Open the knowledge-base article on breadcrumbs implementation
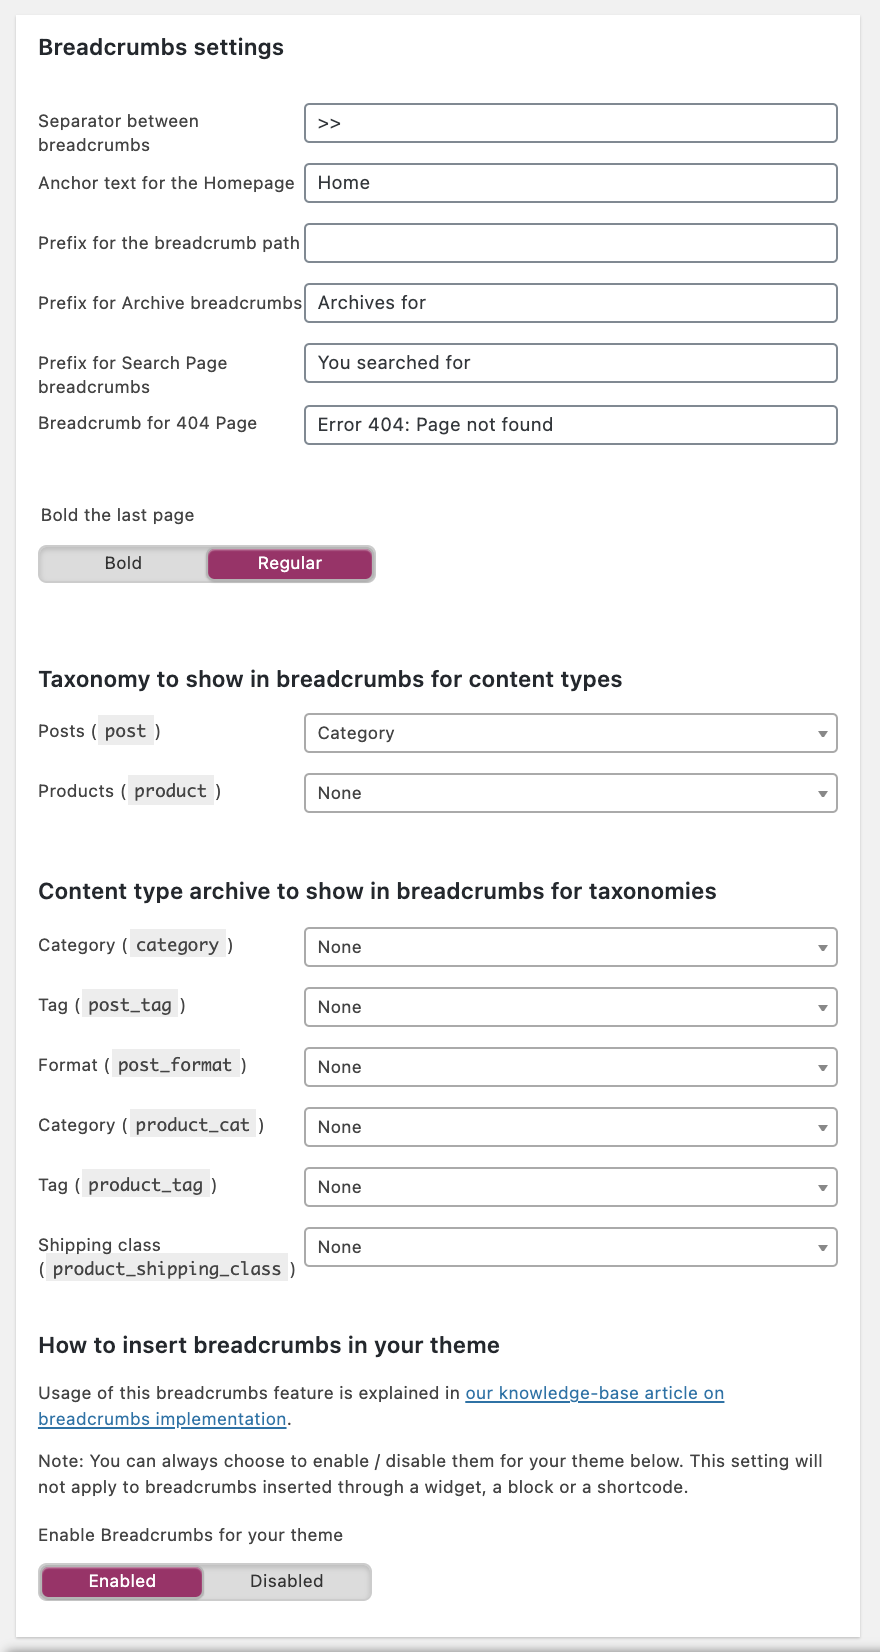The height and width of the screenshot is (1652, 880). tap(594, 1393)
